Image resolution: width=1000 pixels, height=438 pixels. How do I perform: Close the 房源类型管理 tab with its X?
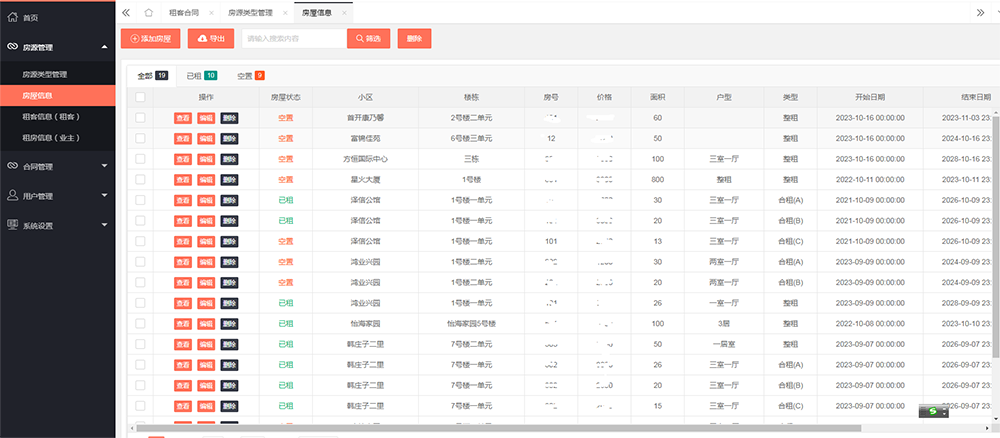click(282, 13)
